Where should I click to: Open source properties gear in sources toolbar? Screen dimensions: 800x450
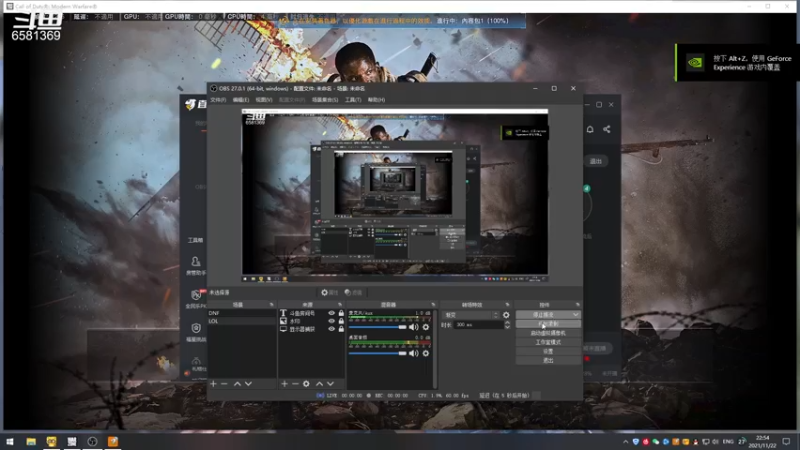tap(306, 384)
